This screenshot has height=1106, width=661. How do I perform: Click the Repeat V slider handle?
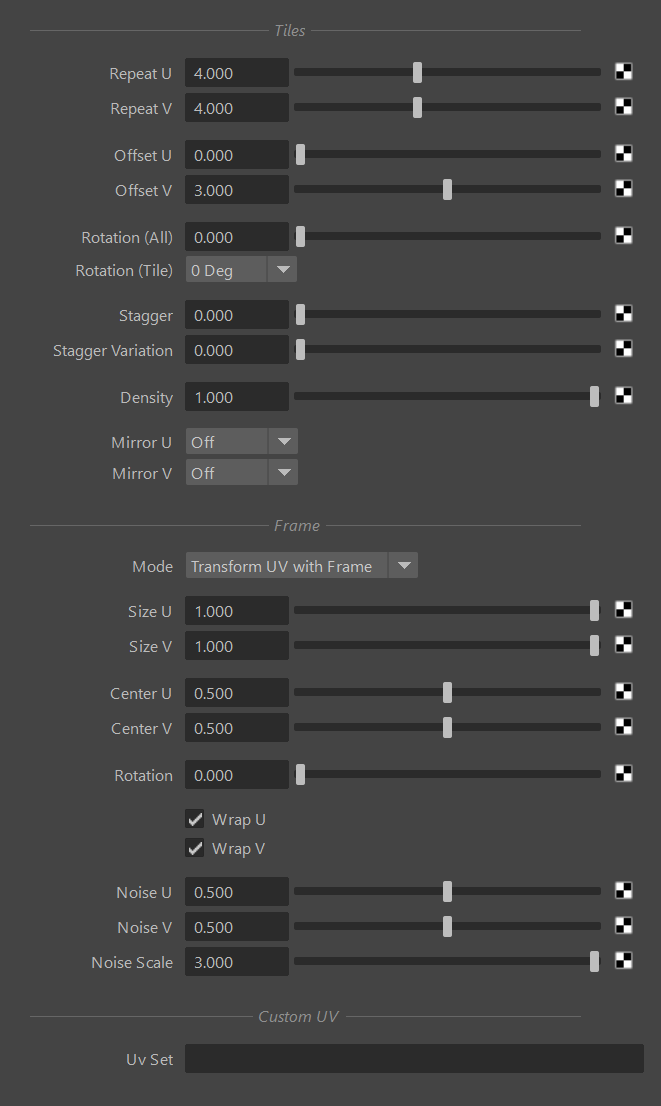(417, 108)
